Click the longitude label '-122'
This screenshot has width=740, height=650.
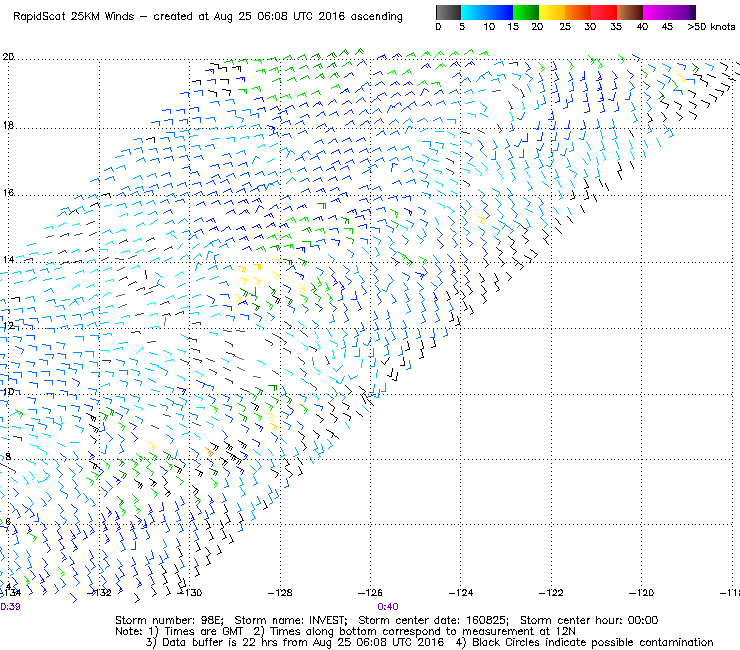(551, 592)
